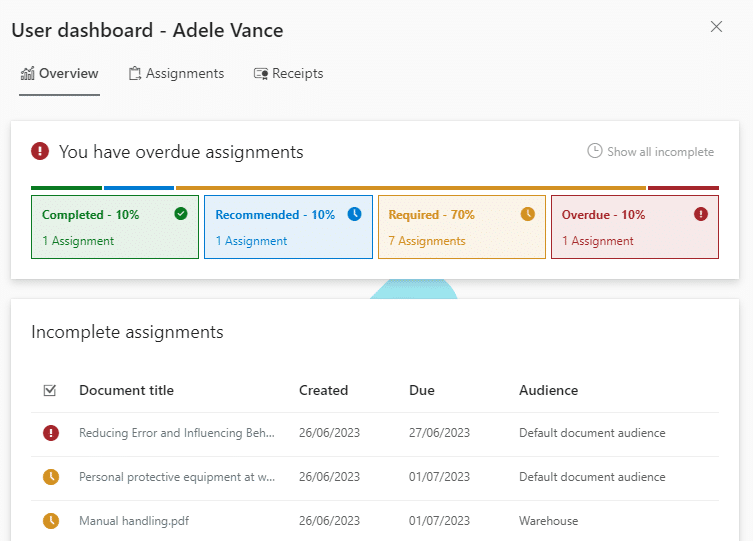Click the blue progress bar segment
The height and width of the screenshot is (541, 753).
[139, 188]
